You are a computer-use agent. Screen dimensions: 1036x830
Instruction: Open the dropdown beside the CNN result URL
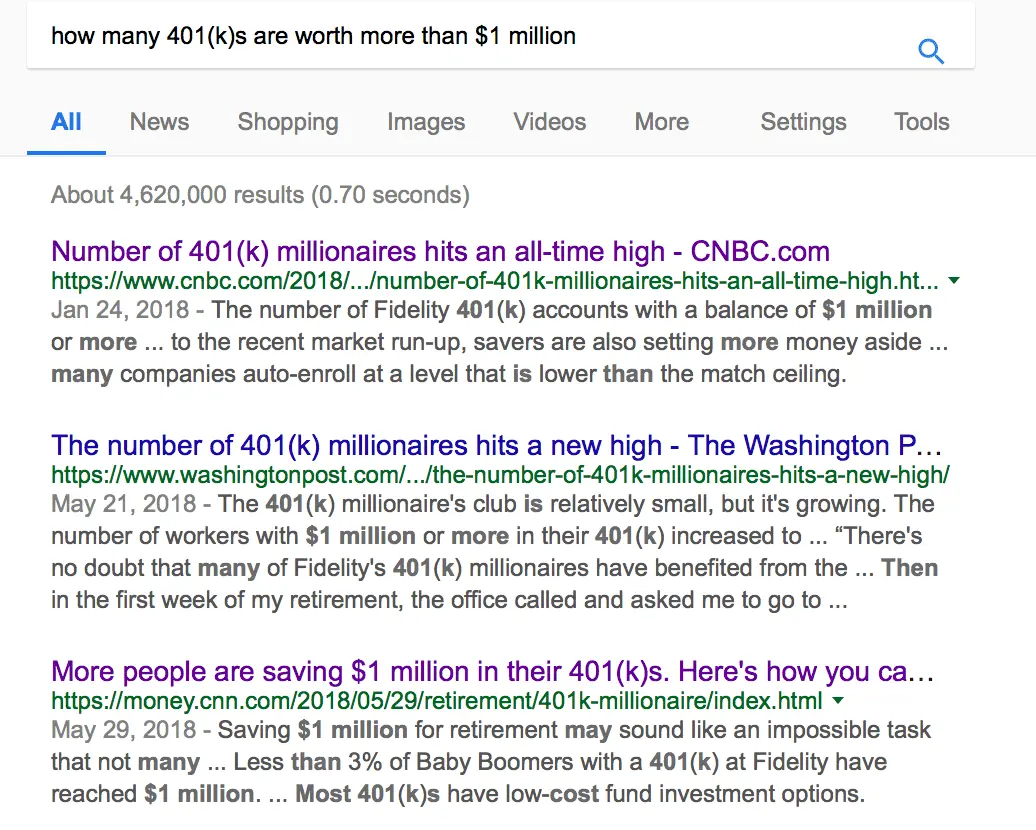pyautogui.click(x=838, y=701)
